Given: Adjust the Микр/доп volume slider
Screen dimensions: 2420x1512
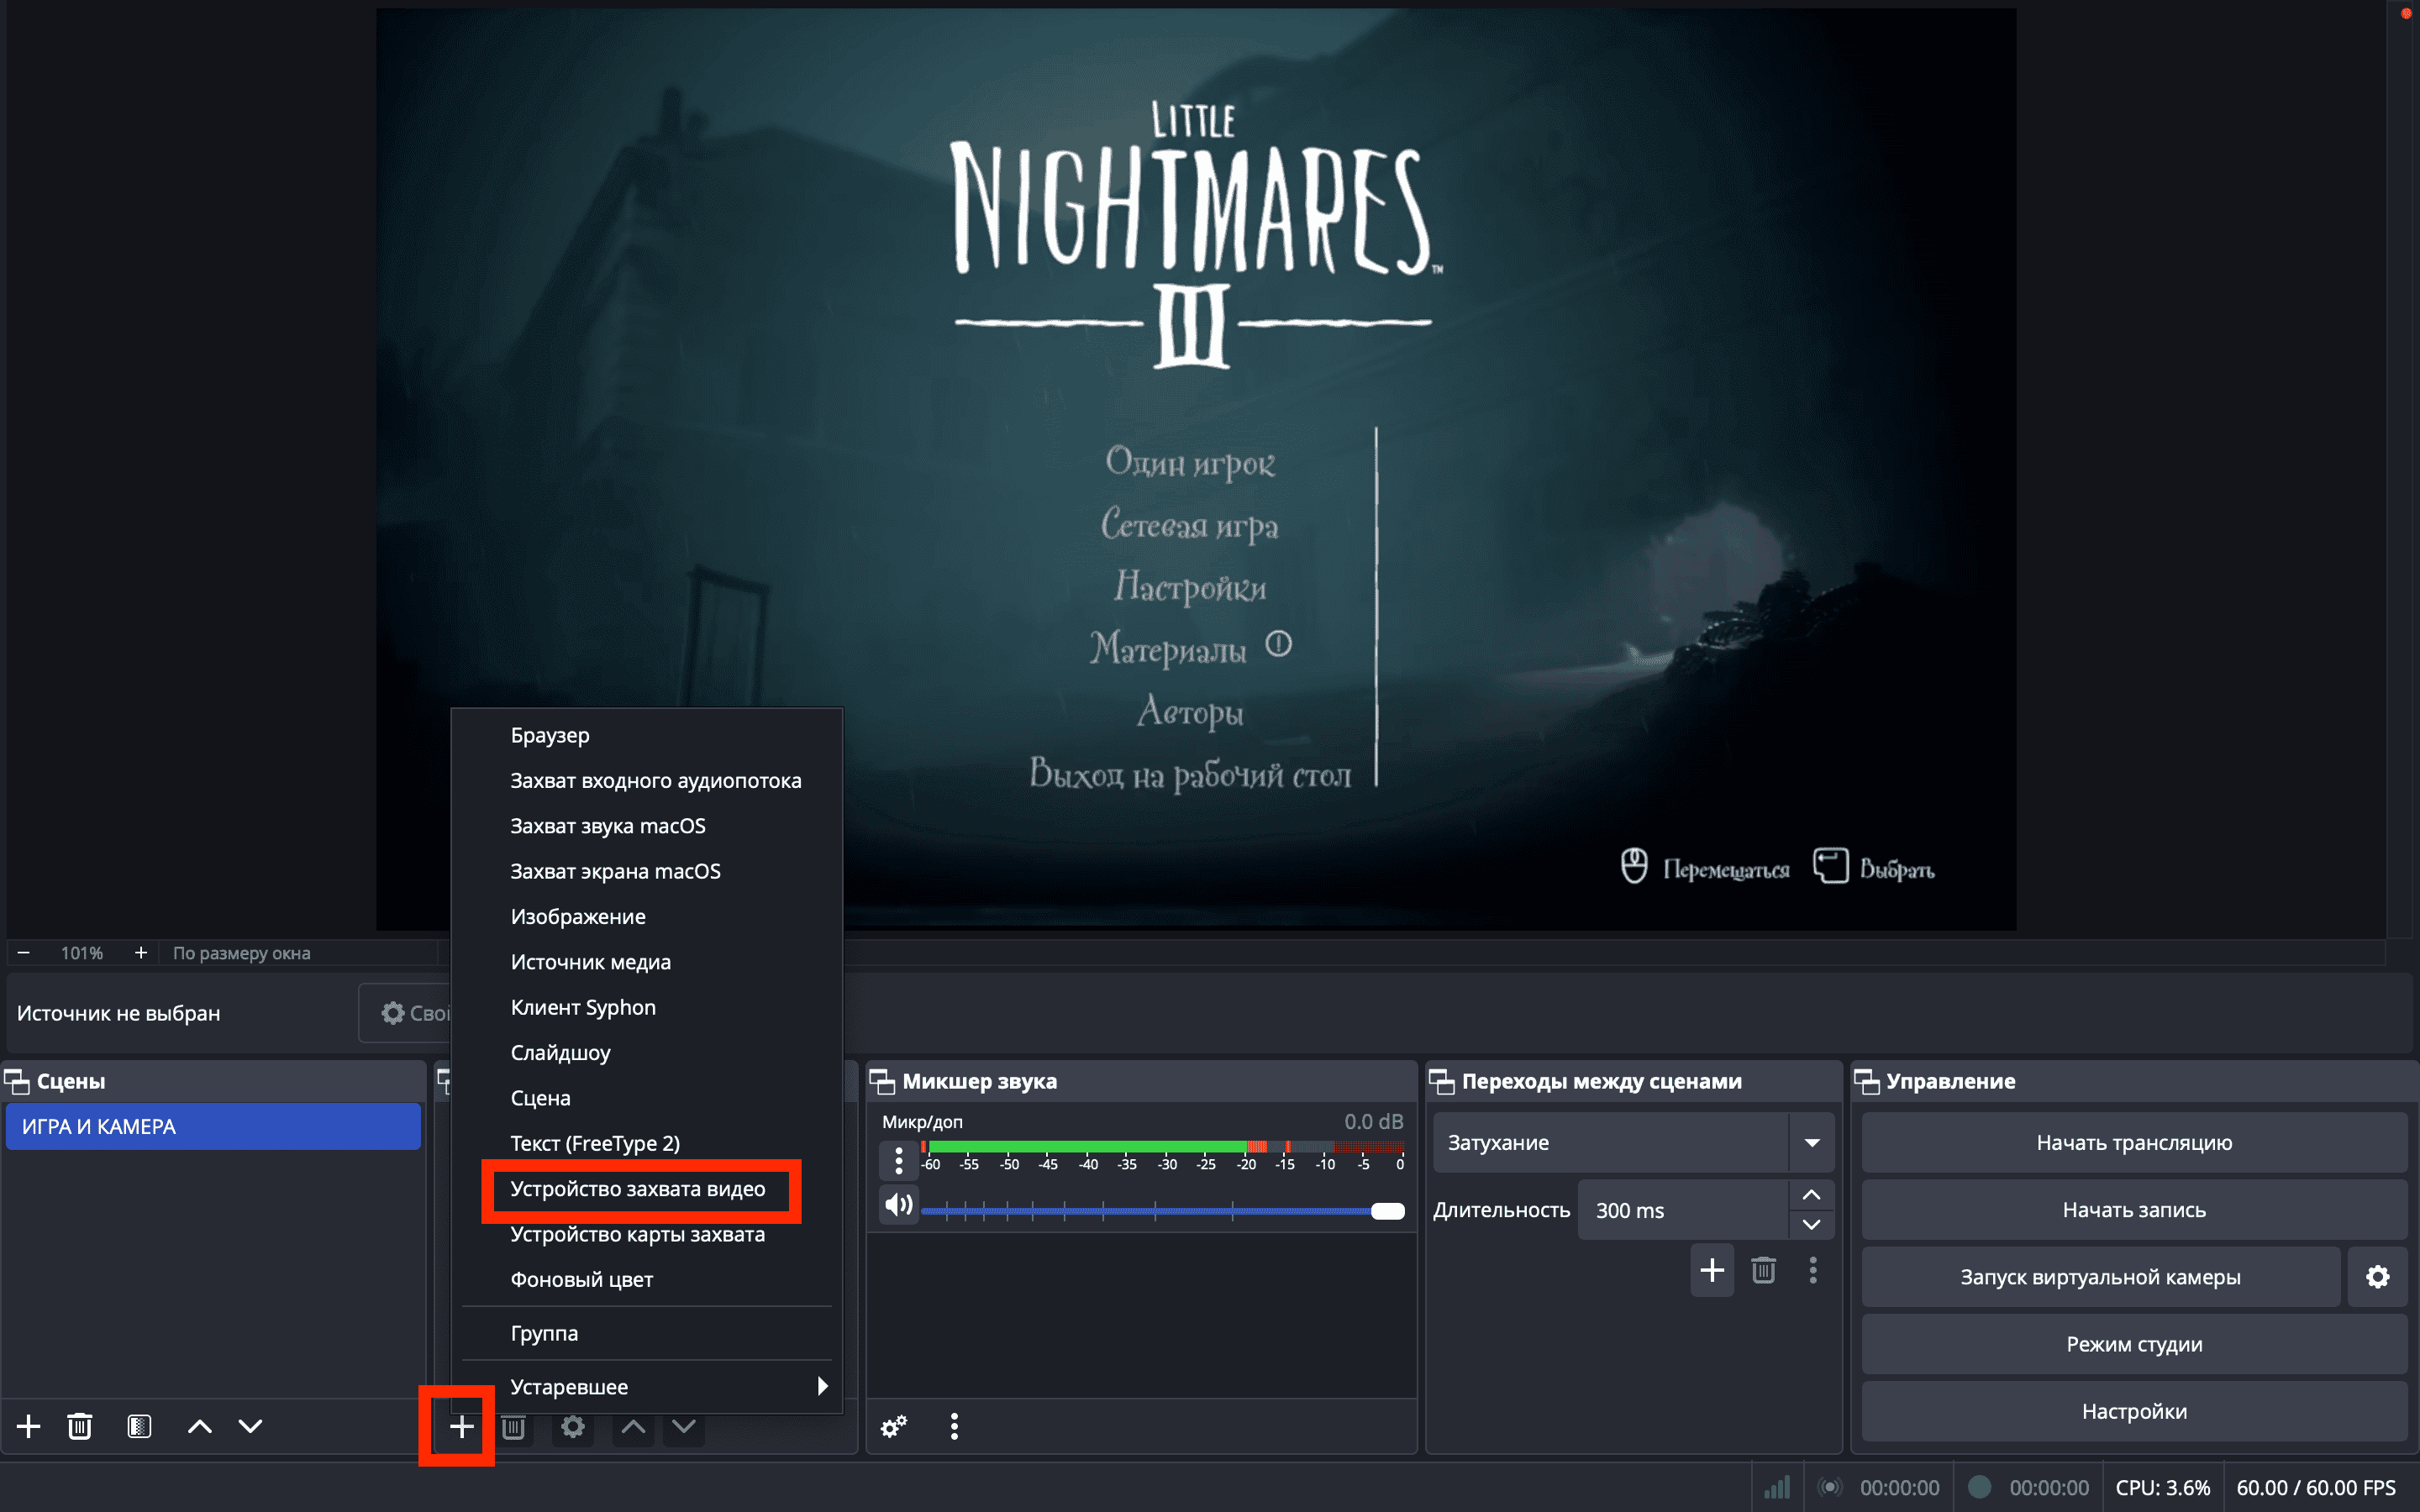Looking at the screenshot, I should pyautogui.click(x=1386, y=1211).
